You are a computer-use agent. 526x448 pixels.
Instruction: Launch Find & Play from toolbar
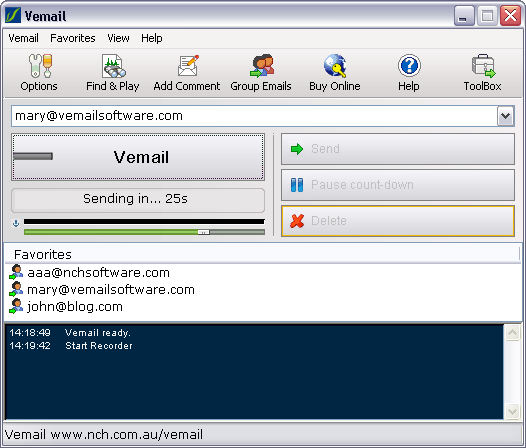coord(113,66)
